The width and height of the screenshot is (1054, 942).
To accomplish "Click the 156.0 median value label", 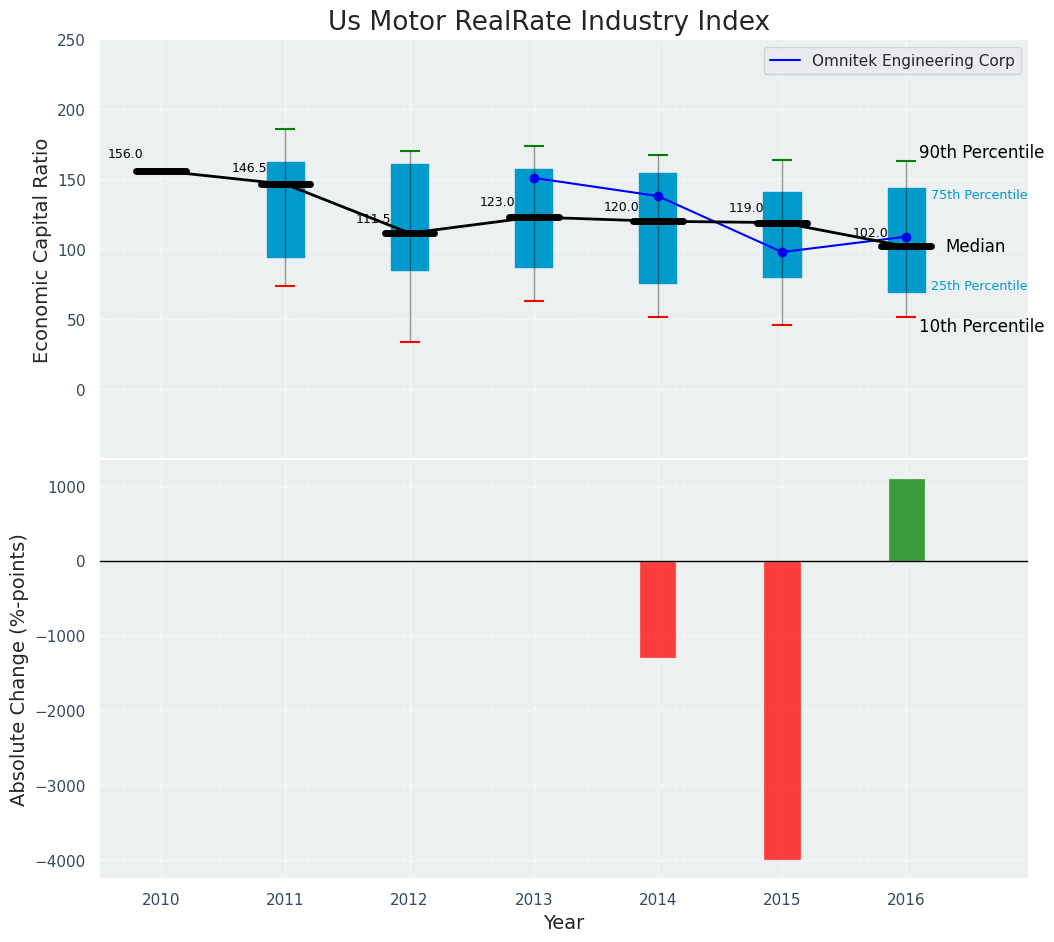I will point(125,154).
